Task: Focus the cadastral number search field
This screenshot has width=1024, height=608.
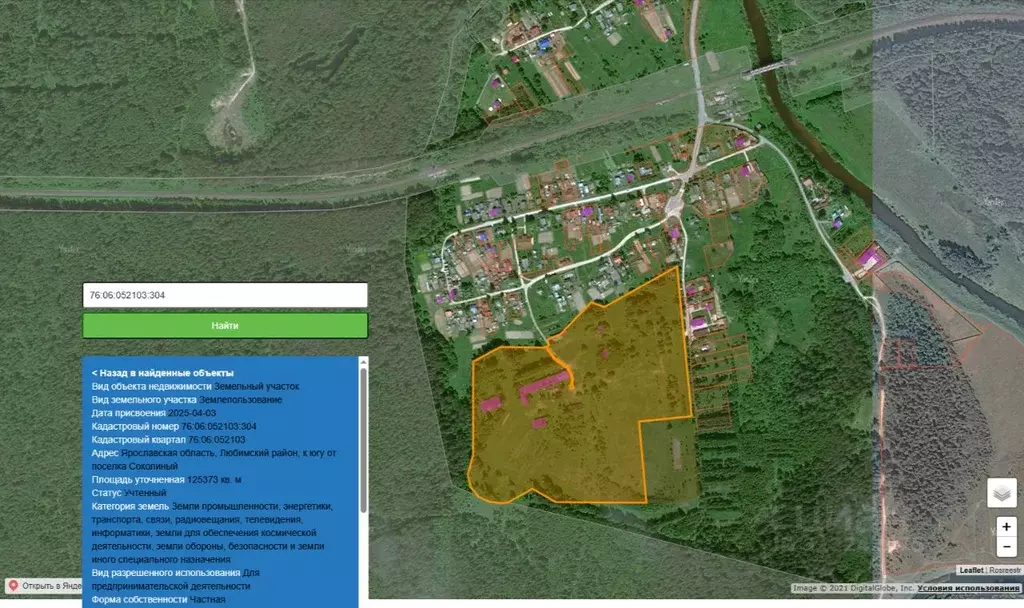Action: [225, 295]
